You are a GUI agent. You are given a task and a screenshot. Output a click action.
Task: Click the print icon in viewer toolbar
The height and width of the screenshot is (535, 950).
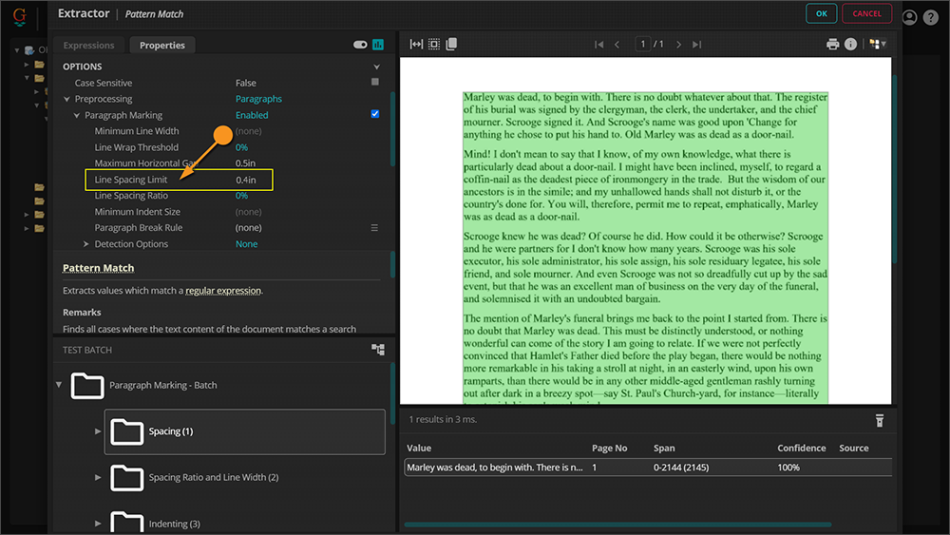click(x=832, y=44)
